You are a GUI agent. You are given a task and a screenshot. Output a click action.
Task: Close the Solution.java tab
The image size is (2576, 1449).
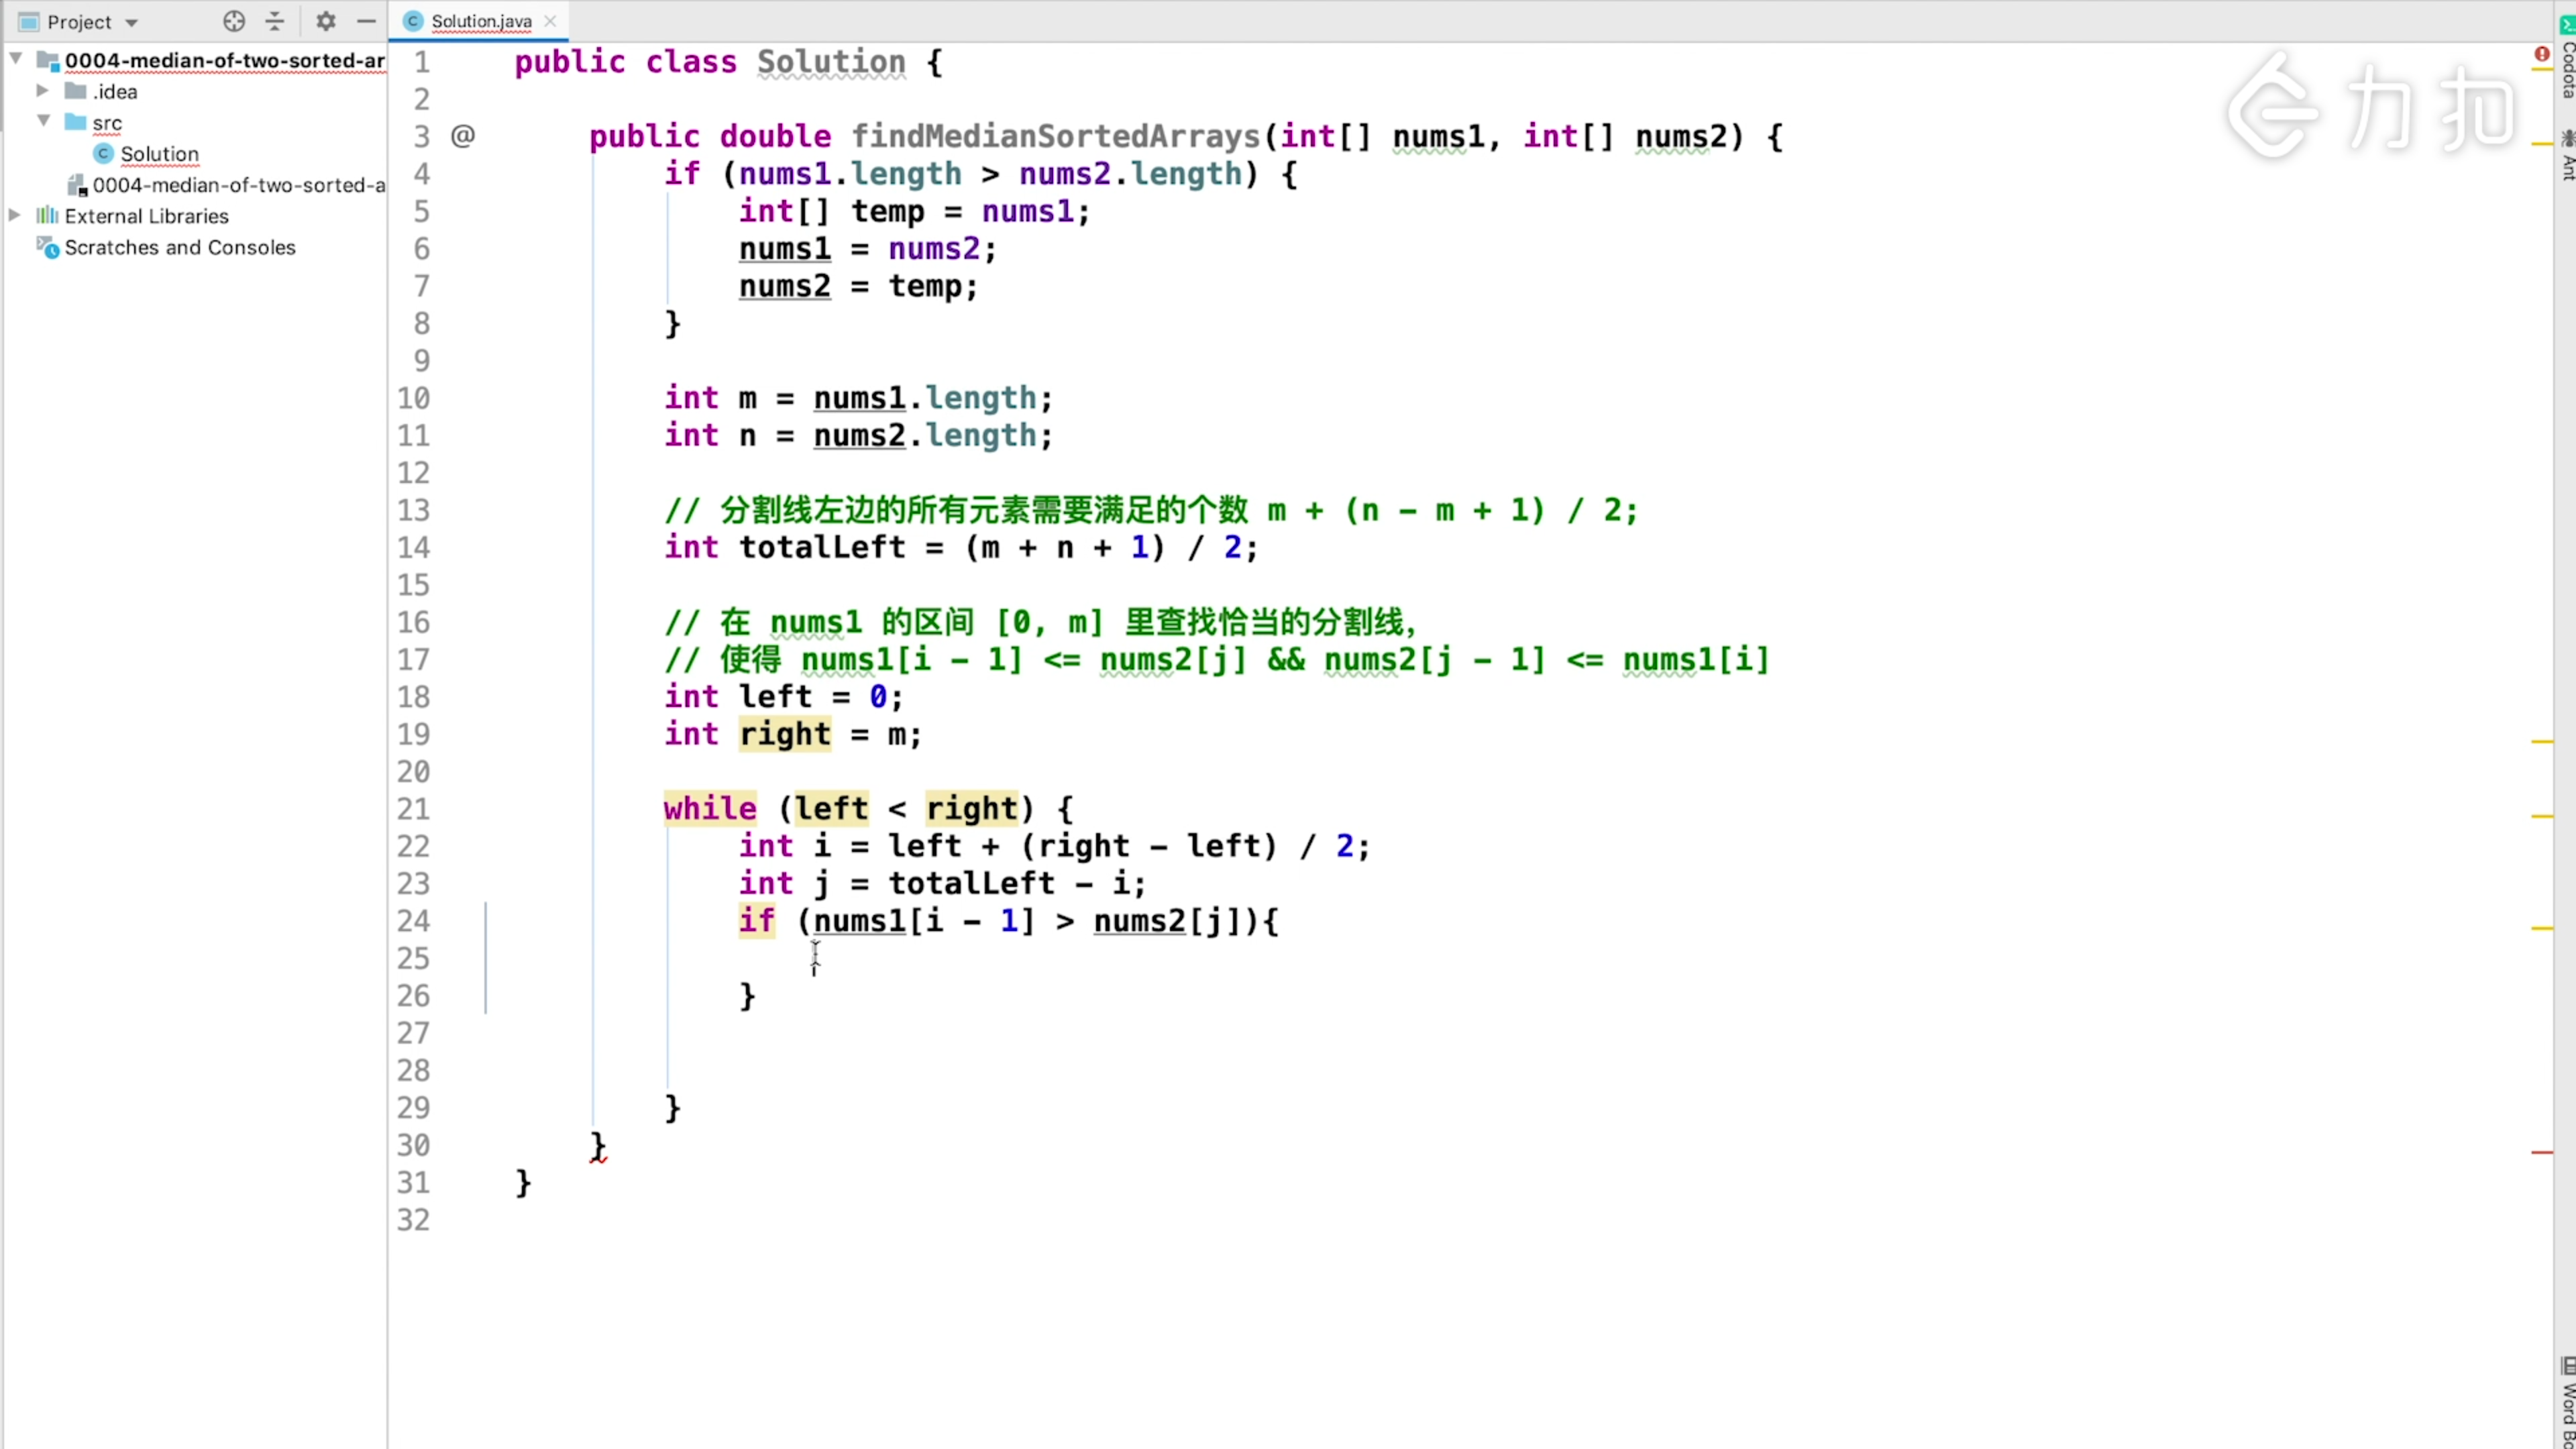[x=550, y=21]
